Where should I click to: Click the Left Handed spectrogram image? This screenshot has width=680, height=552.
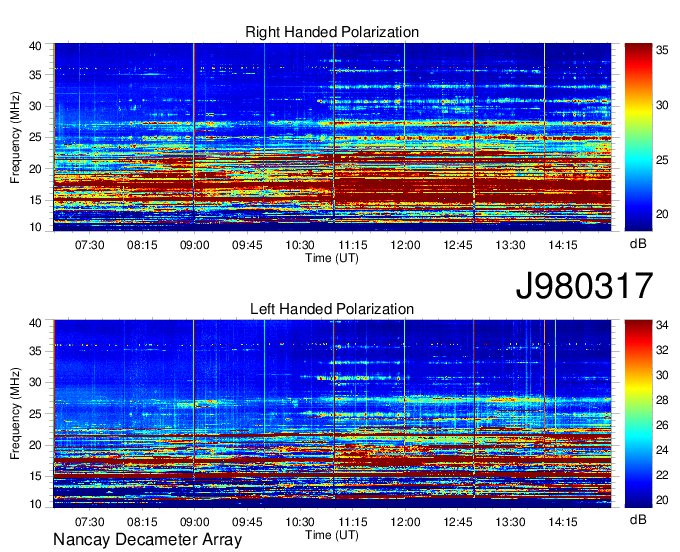[332, 414]
